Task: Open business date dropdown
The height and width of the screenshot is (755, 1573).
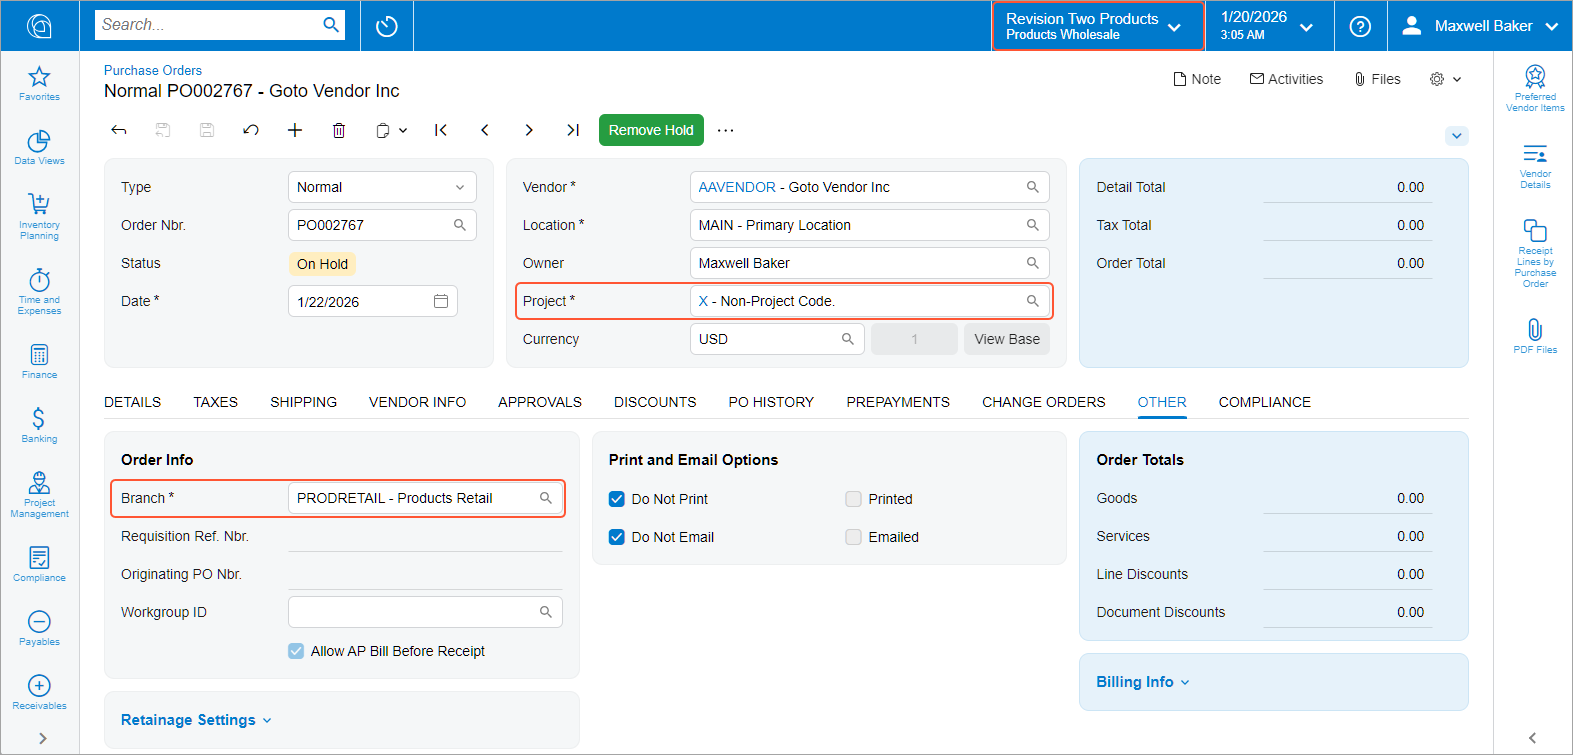Action: point(1270,26)
